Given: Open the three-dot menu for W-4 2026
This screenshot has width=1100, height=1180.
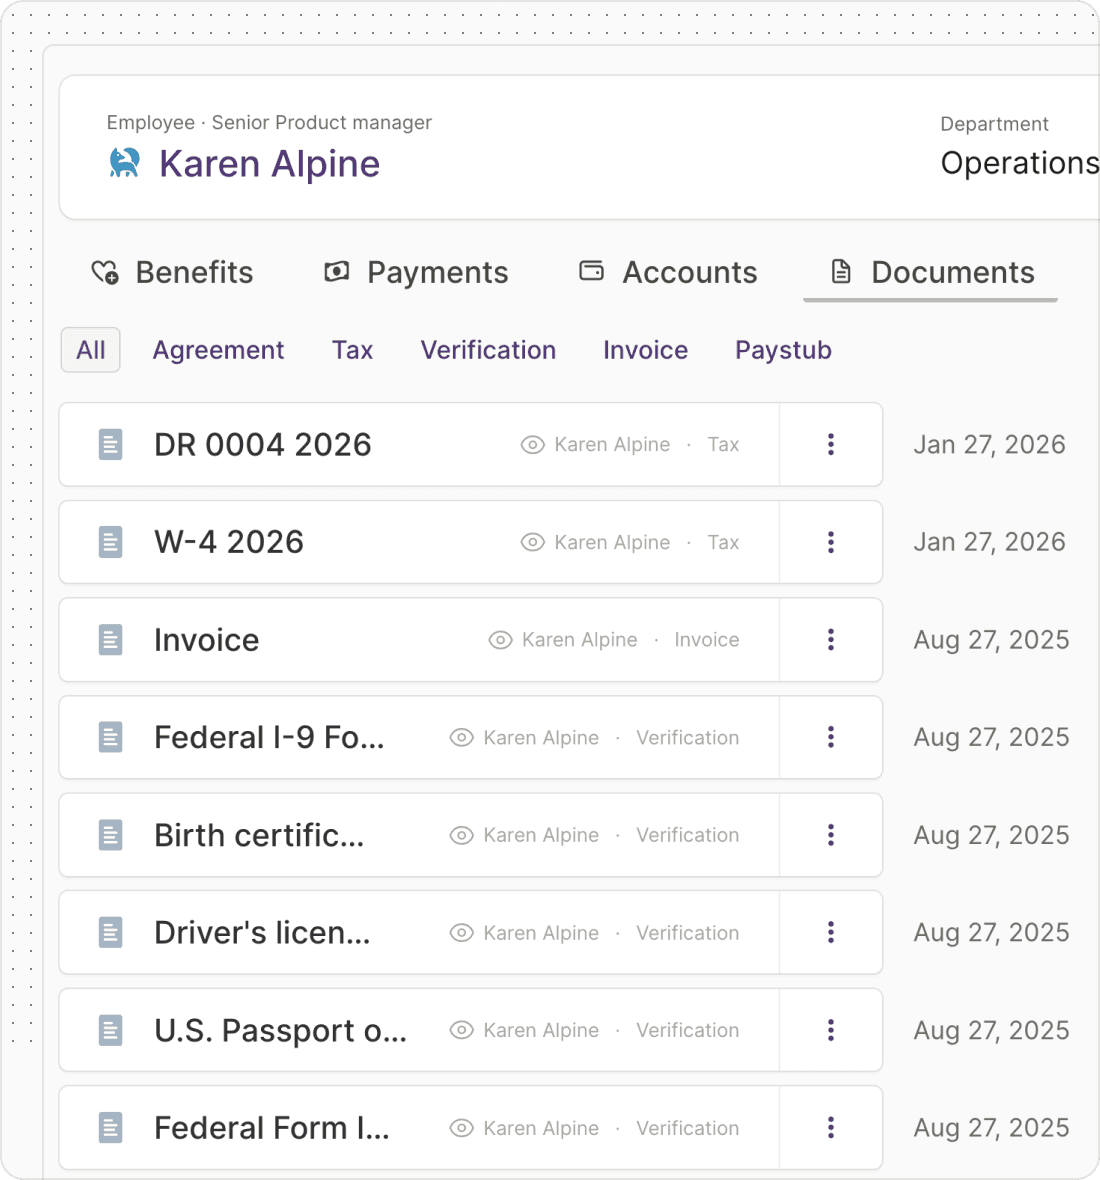Looking at the screenshot, I should [831, 543].
